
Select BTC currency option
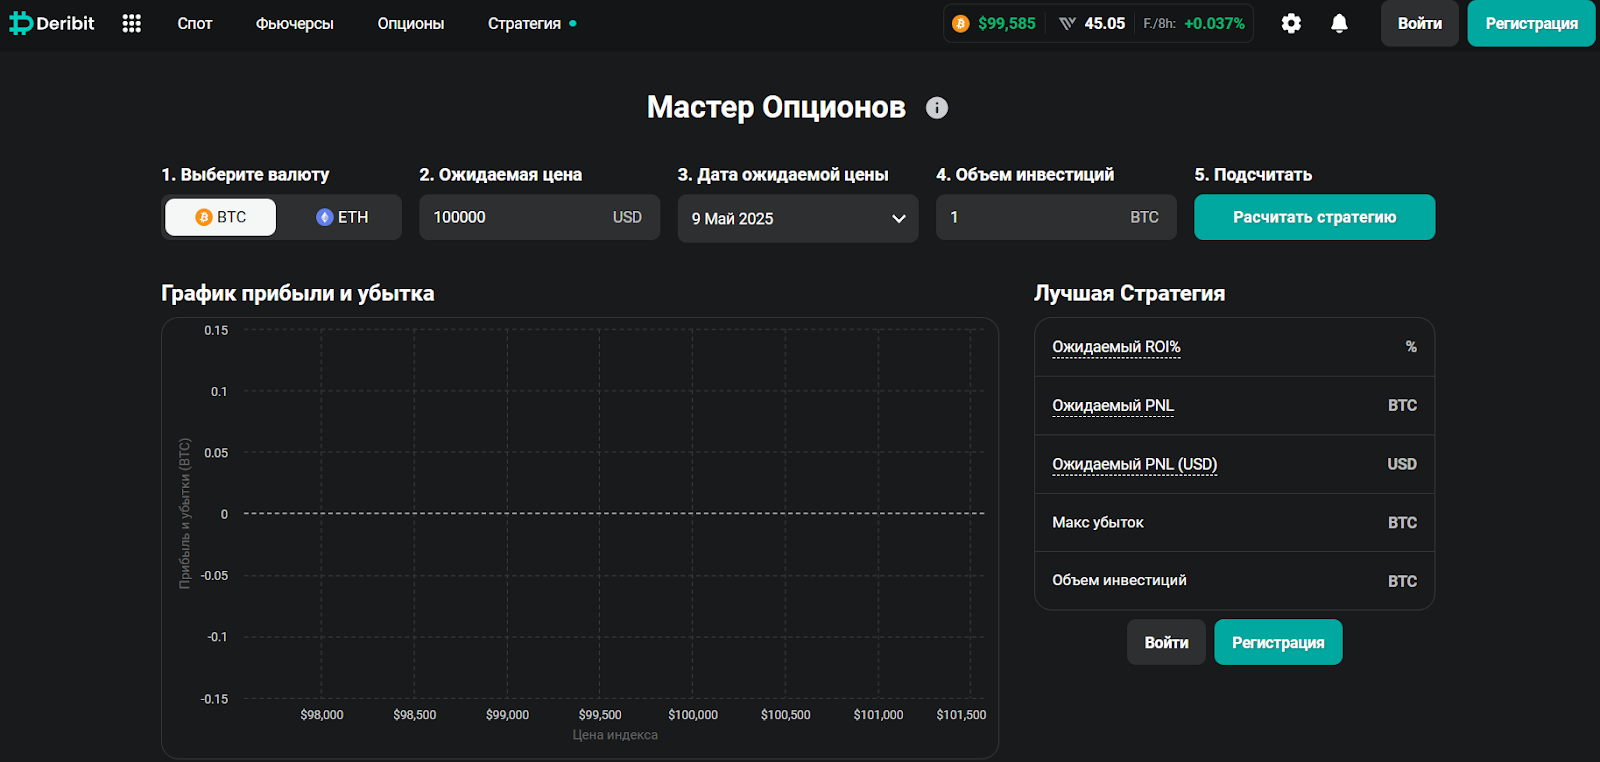pos(220,217)
